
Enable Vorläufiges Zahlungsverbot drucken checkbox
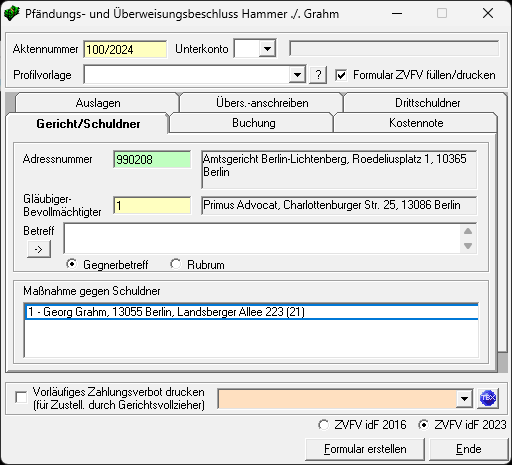point(21,398)
